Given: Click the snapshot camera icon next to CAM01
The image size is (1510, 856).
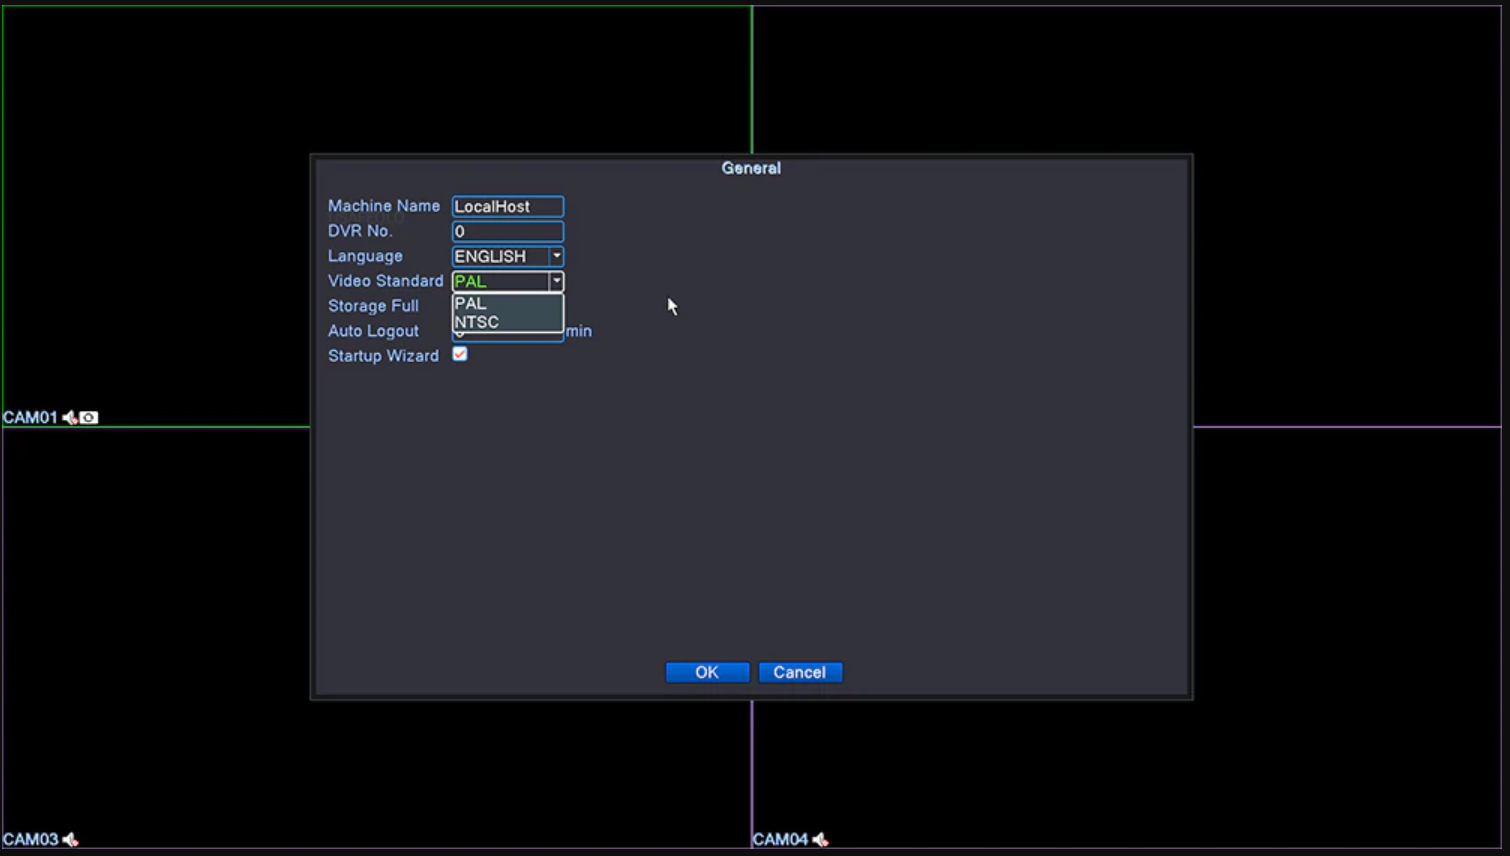Looking at the screenshot, I should (x=89, y=418).
